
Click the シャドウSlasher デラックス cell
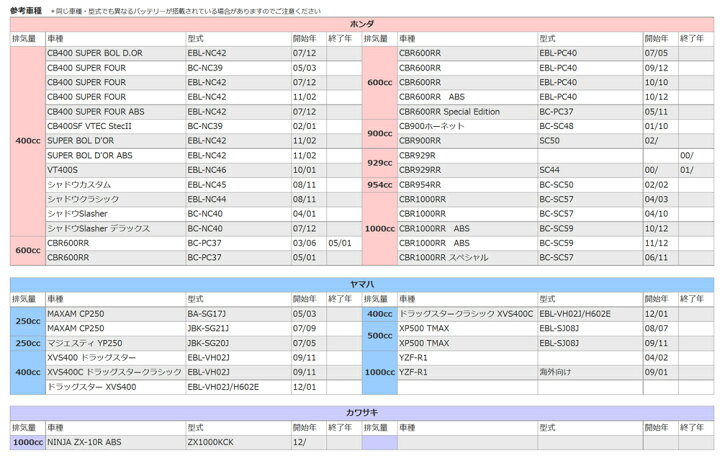[x=116, y=228]
